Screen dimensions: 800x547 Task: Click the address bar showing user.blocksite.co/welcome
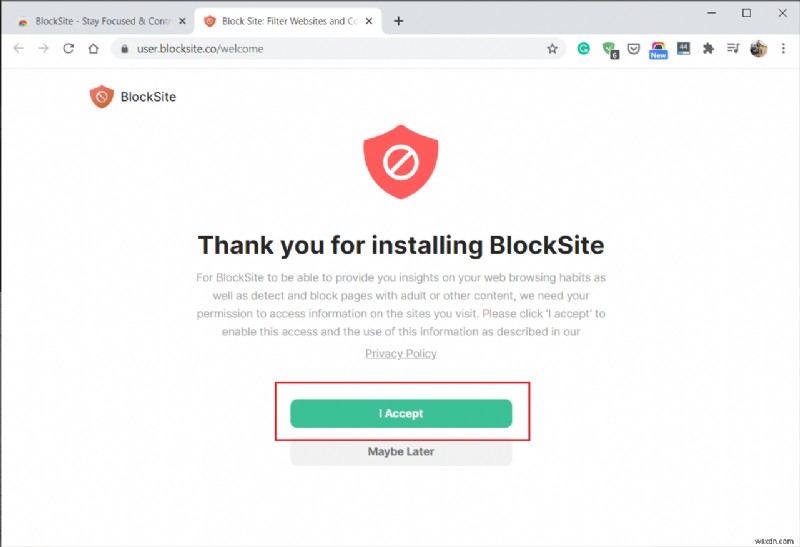pyautogui.click(x=330, y=48)
